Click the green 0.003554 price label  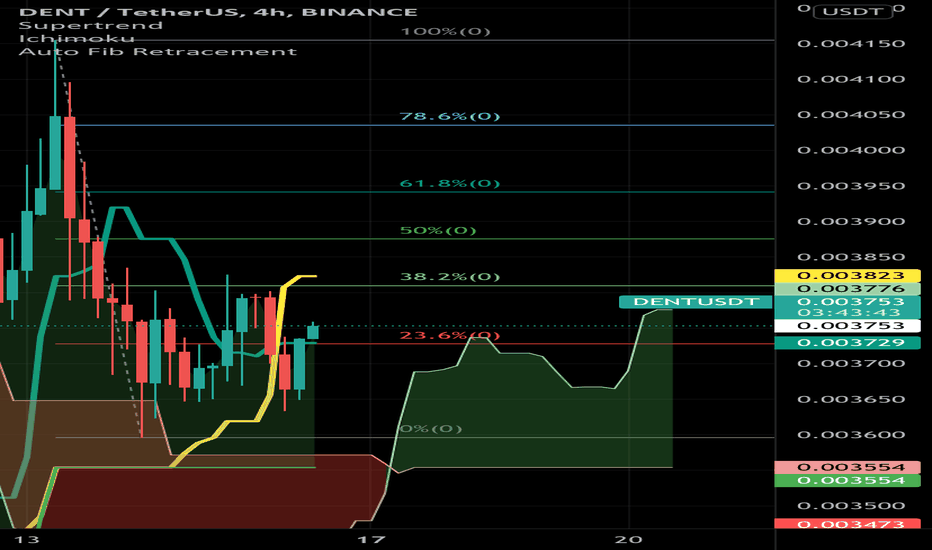pyautogui.click(x=848, y=480)
